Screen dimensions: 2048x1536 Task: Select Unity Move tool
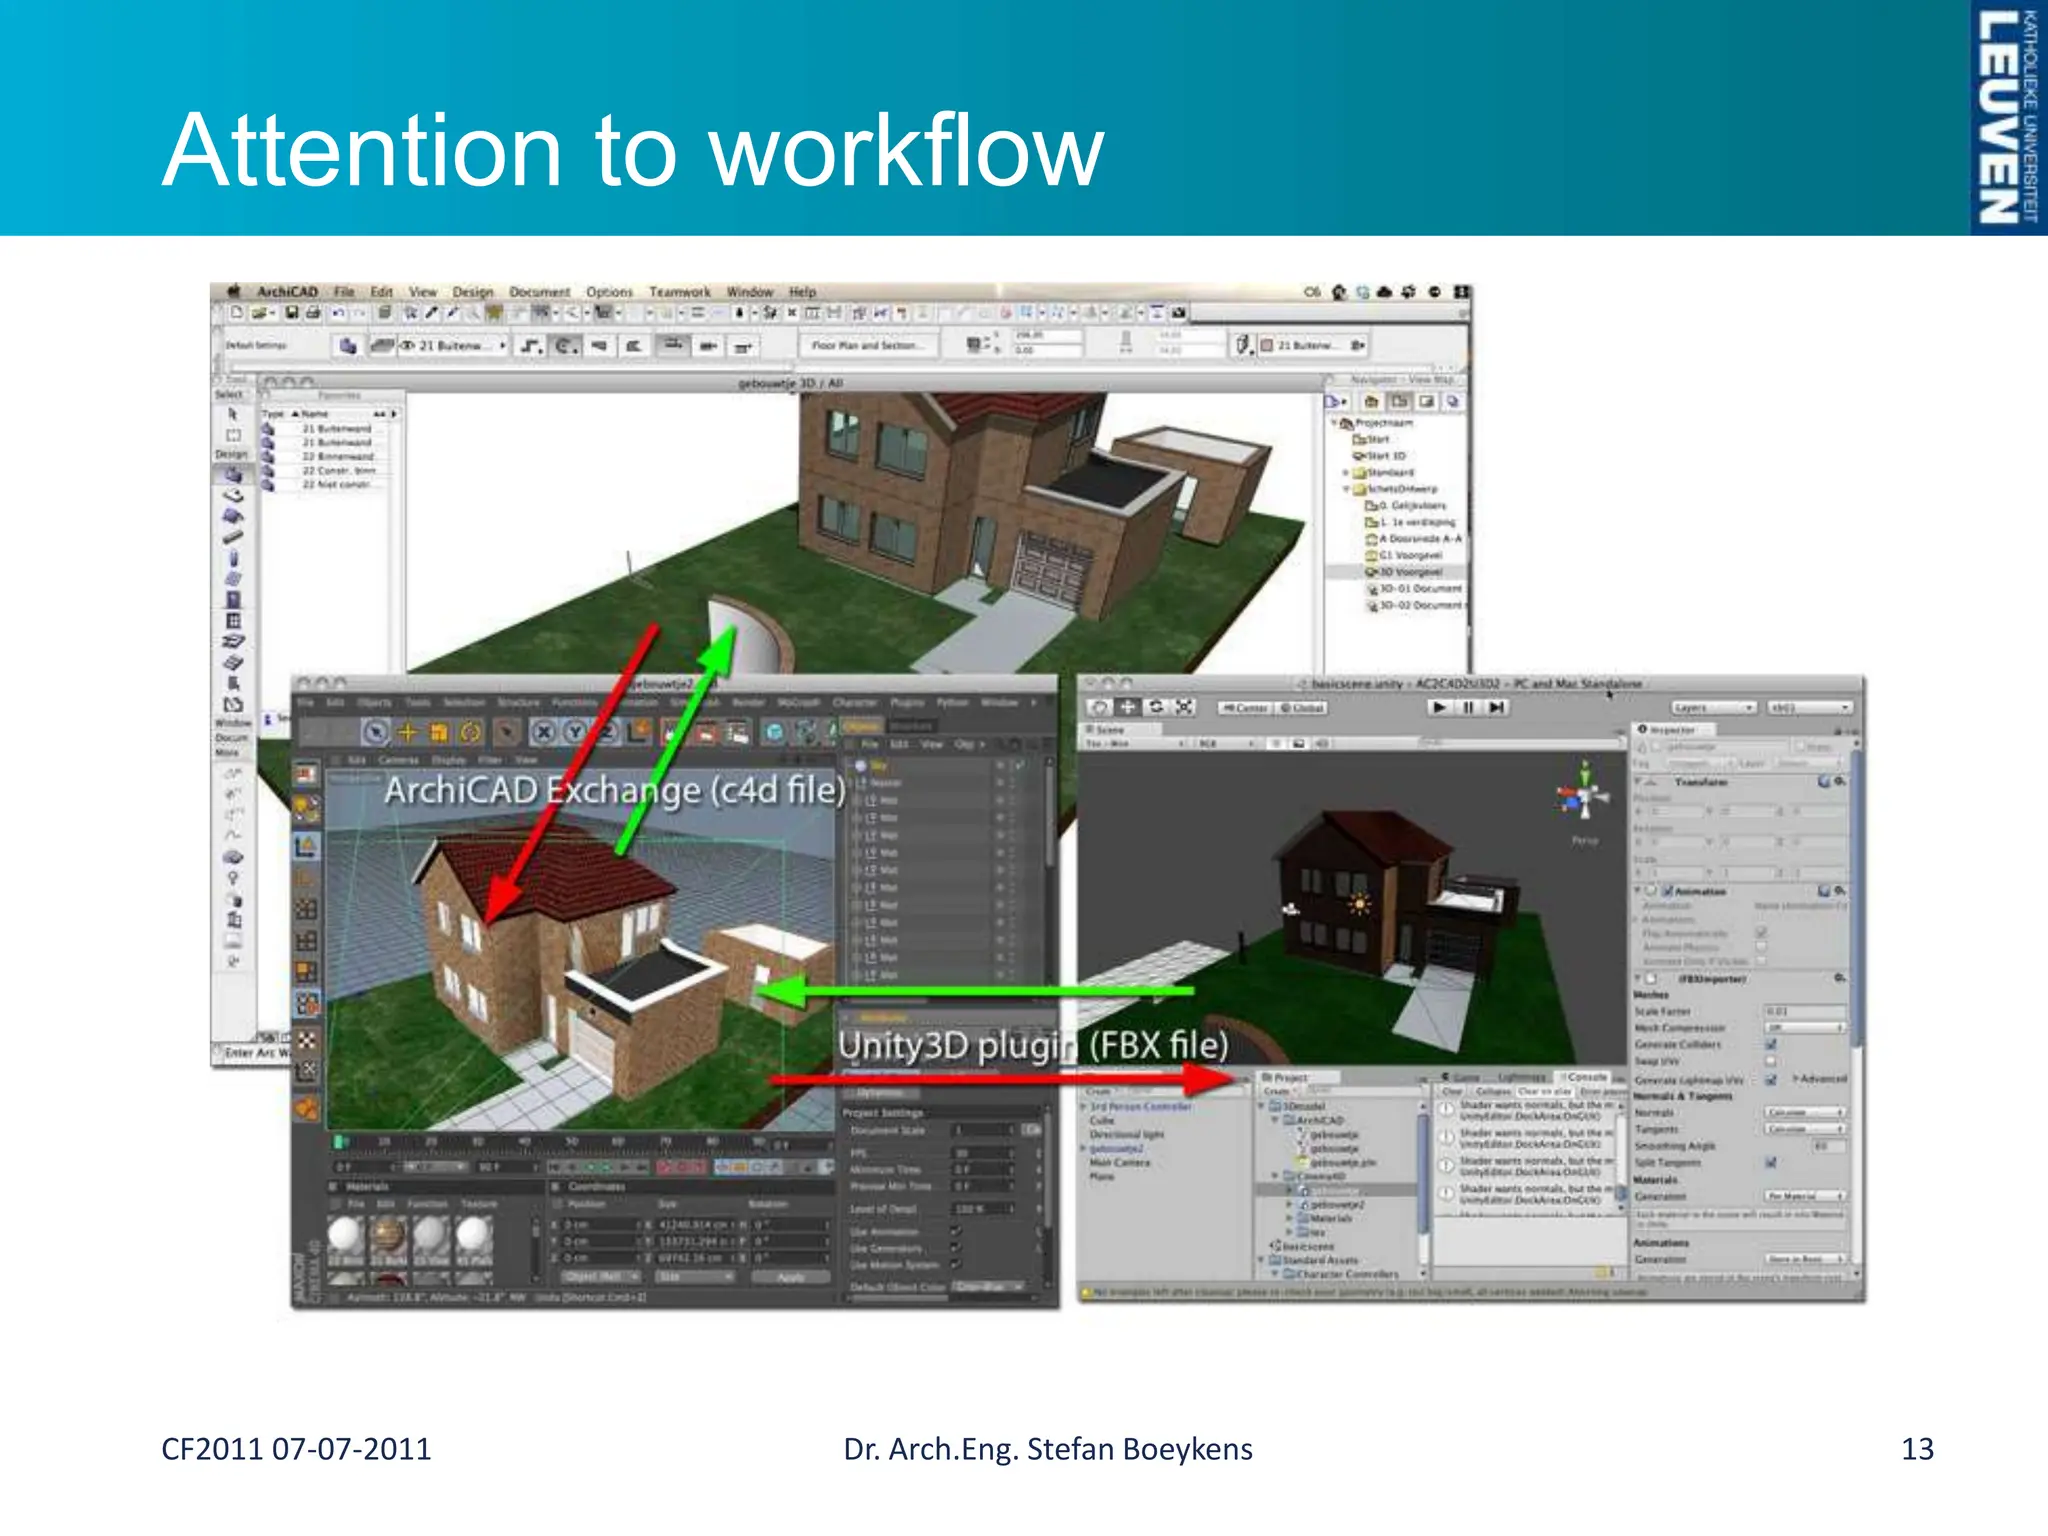[1128, 707]
